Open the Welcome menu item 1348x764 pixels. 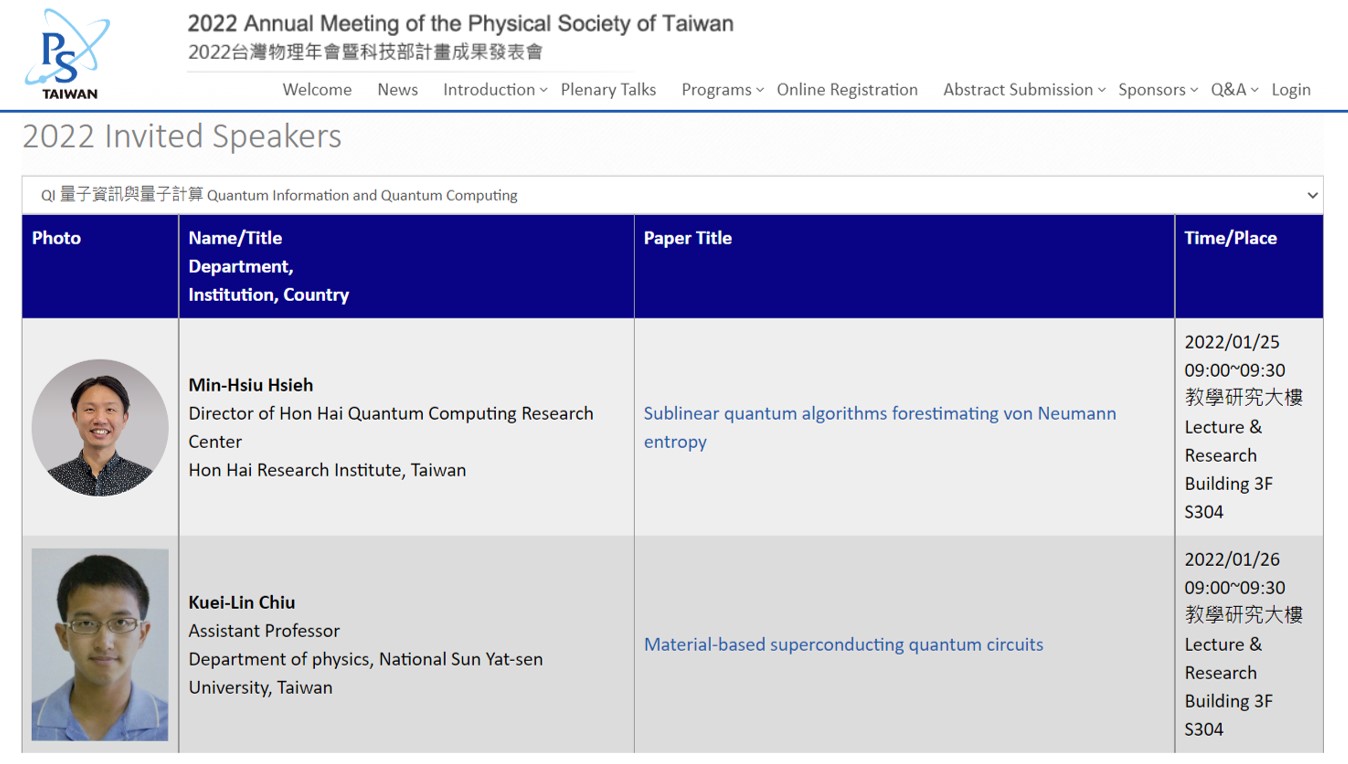click(x=317, y=90)
